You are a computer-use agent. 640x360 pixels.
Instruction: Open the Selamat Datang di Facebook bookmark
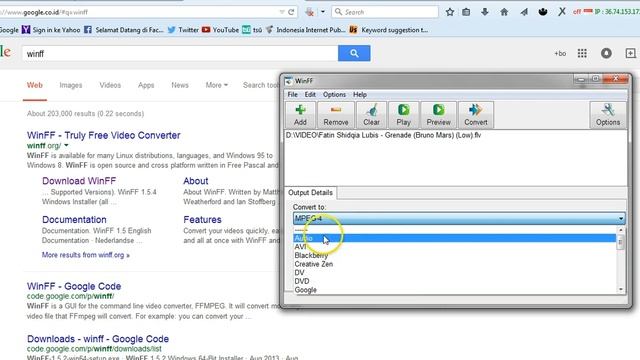pyautogui.click(x=124, y=30)
